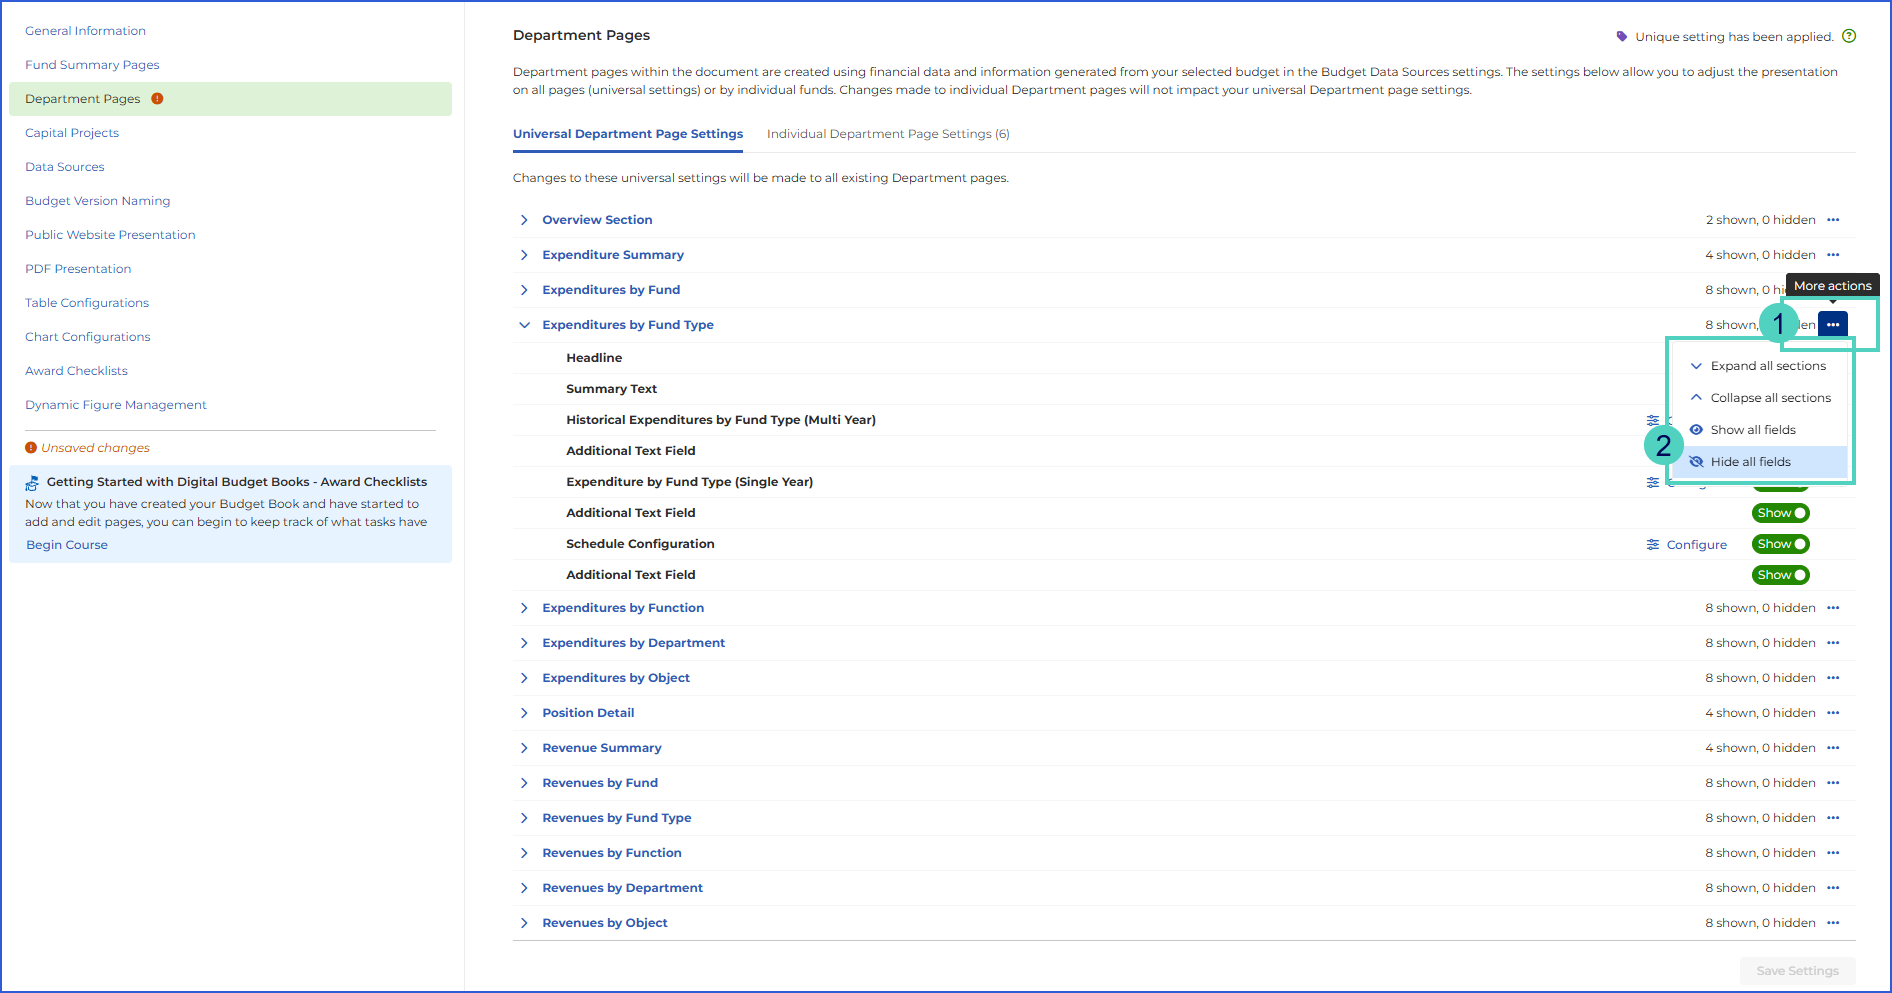This screenshot has height=993, width=1892.
Task: Click the Save Settings button
Action: pyautogui.click(x=1797, y=971)
